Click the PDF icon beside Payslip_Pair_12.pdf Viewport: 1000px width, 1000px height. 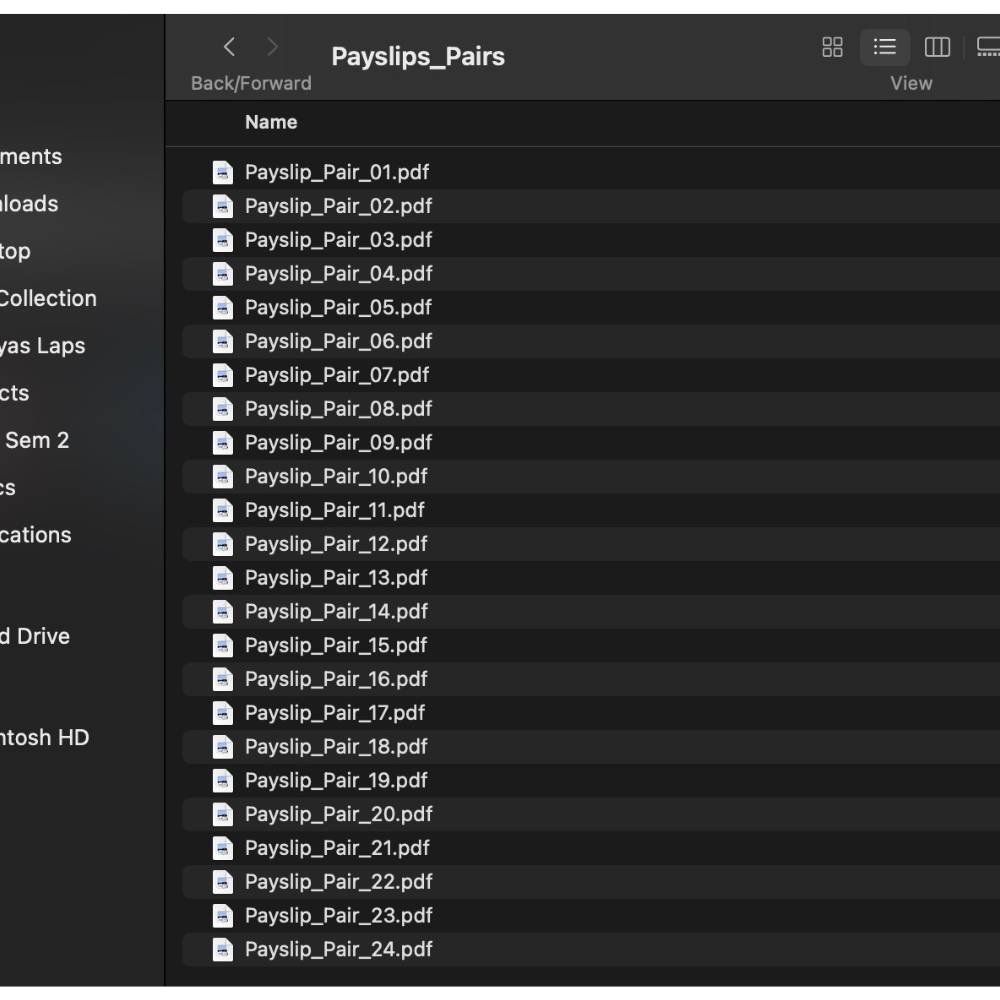222,544
